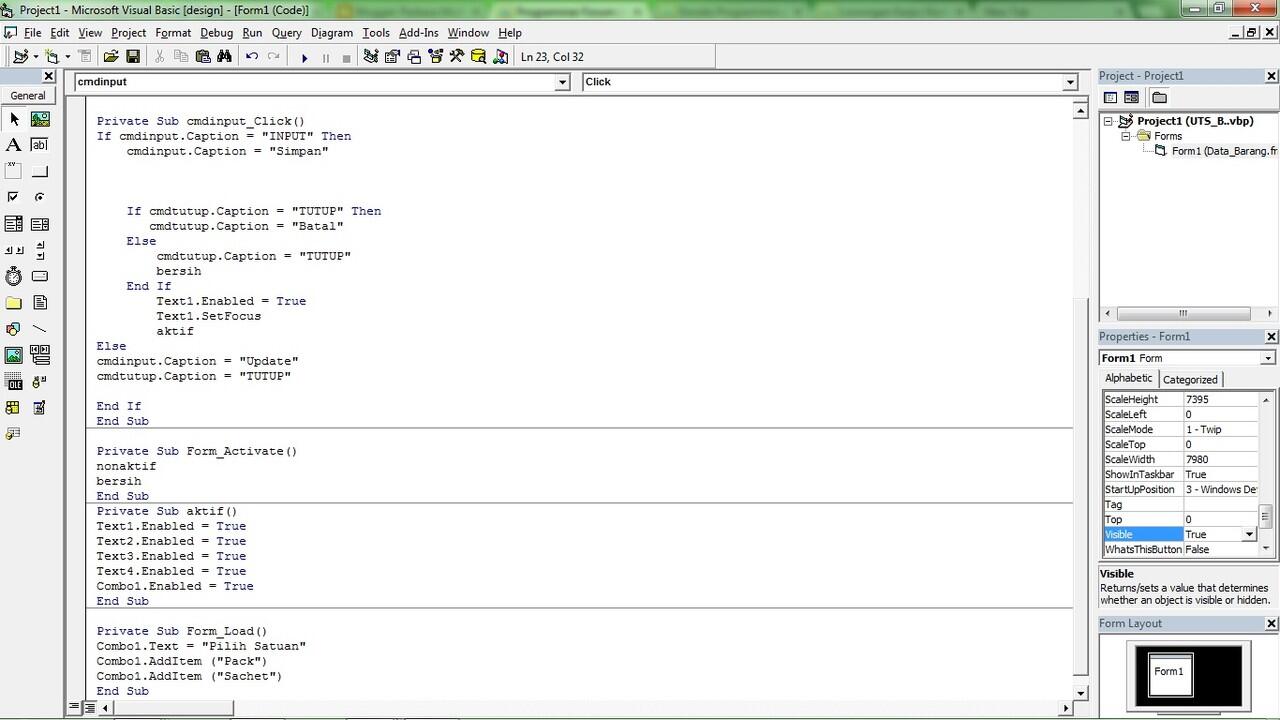
Task: Select the CheckBox control in the toolbox
Action: pyautogui.click(x=14, y=197)
